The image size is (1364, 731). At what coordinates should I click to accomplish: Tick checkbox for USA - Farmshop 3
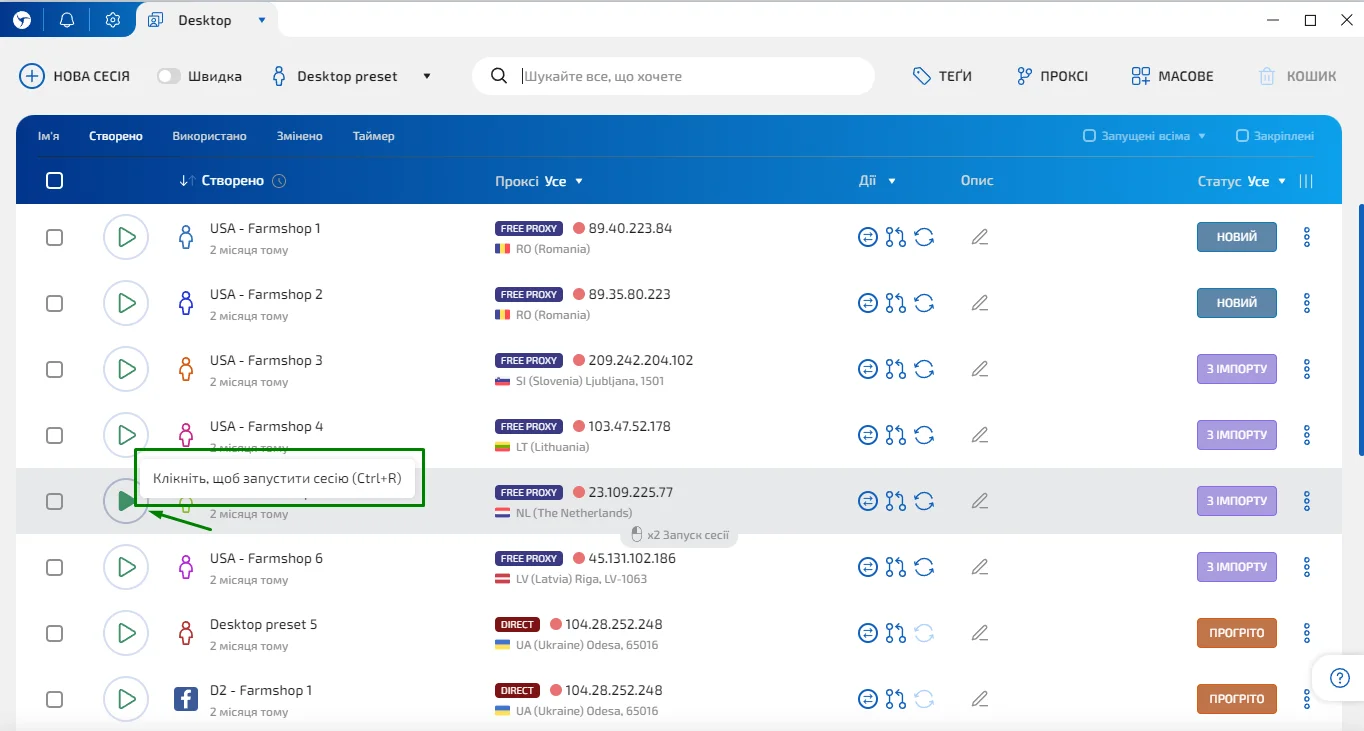click(x=55, y=369)
